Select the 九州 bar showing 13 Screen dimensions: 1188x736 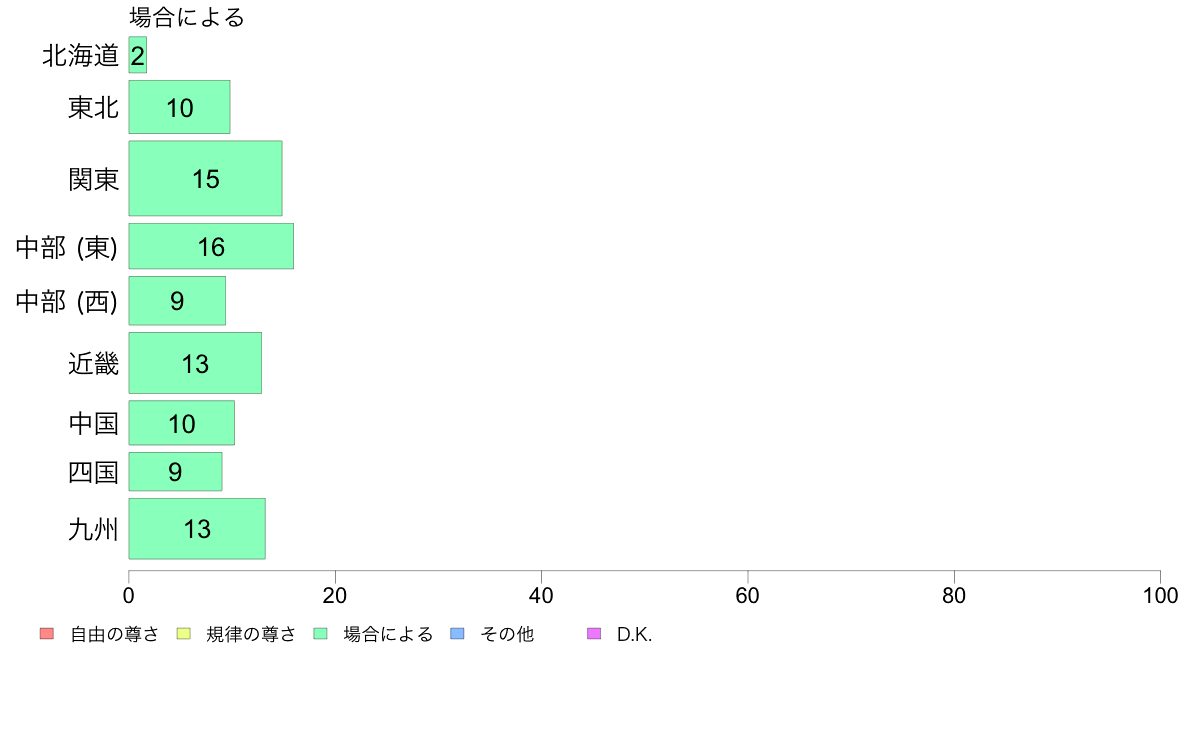197,529
